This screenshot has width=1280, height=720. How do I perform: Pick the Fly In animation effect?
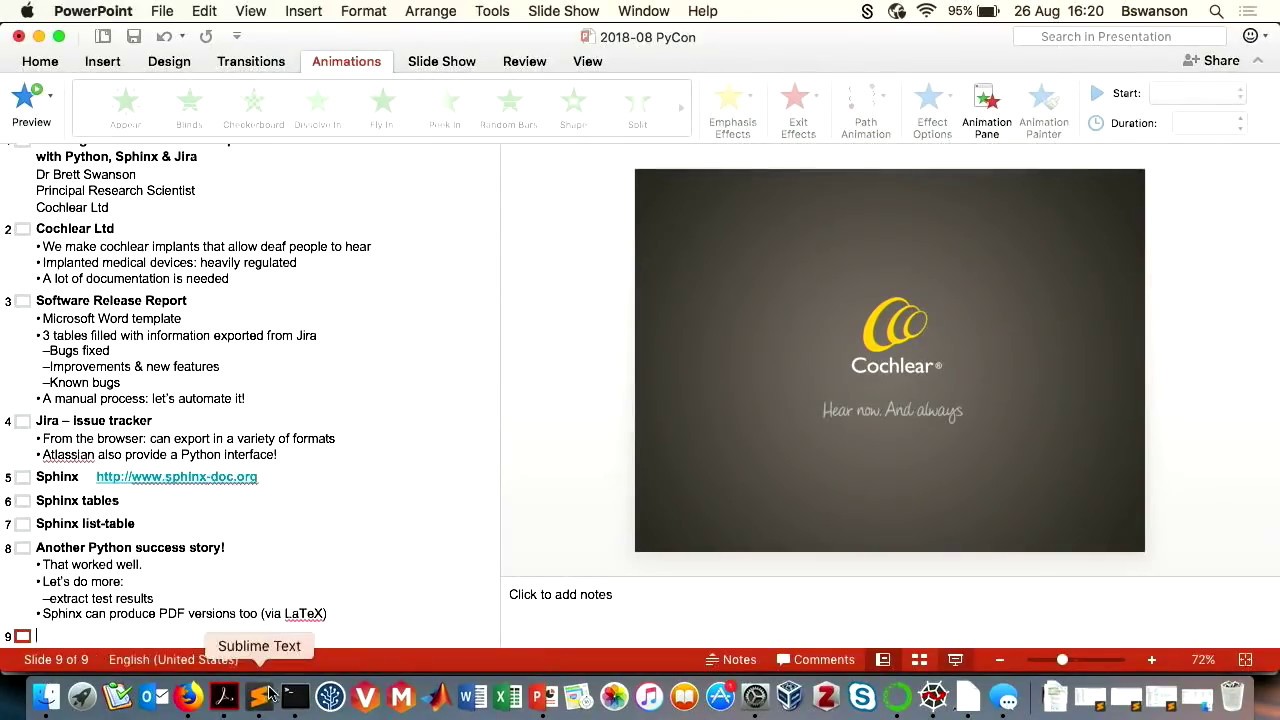[x=381, y=108]
